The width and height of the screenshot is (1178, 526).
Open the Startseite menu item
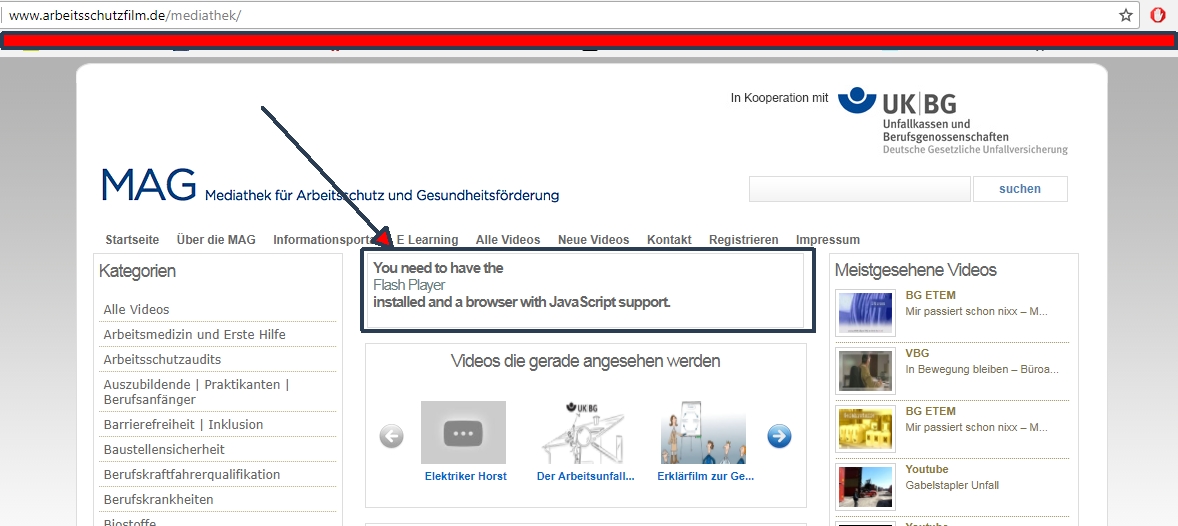click(132, 240)
